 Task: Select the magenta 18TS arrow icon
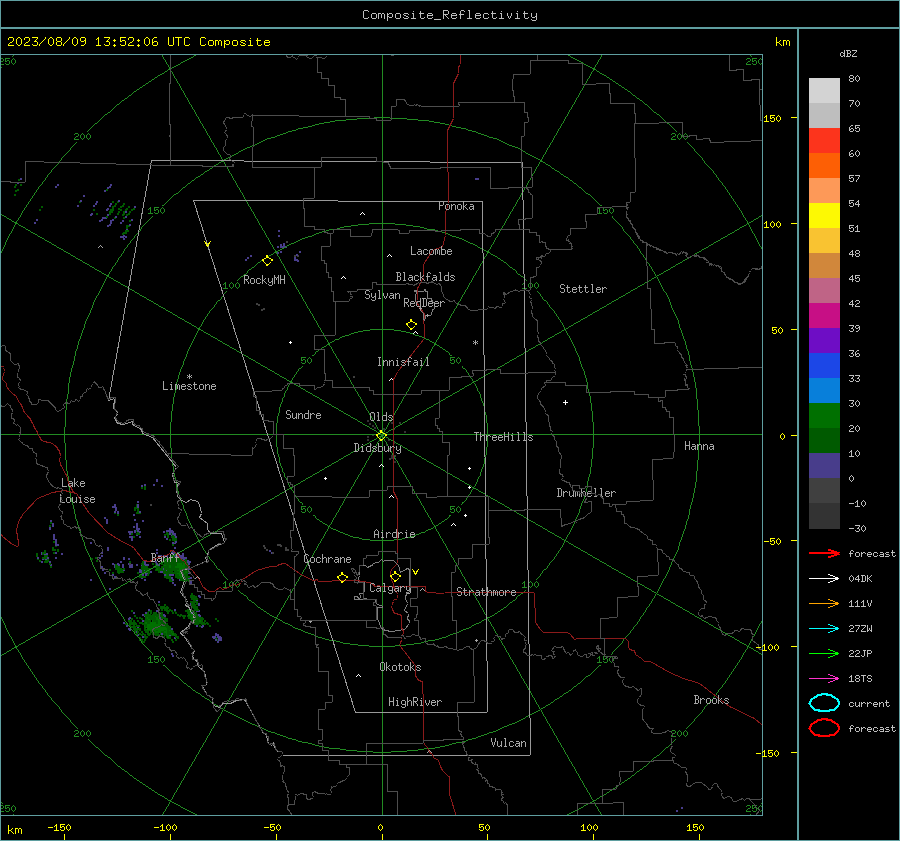point(824,679)
